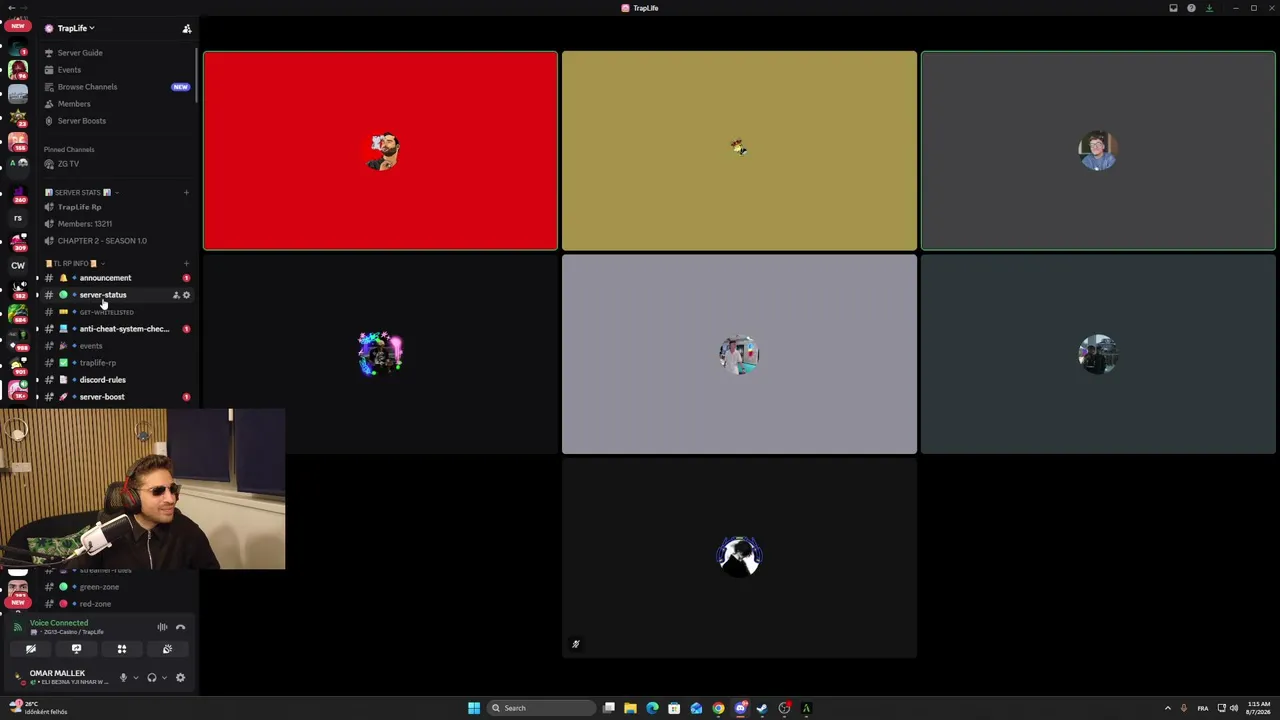The image size is (1280, 720).
Task: Expand threads arrow beside discord-rules channel
Action: 38,380
